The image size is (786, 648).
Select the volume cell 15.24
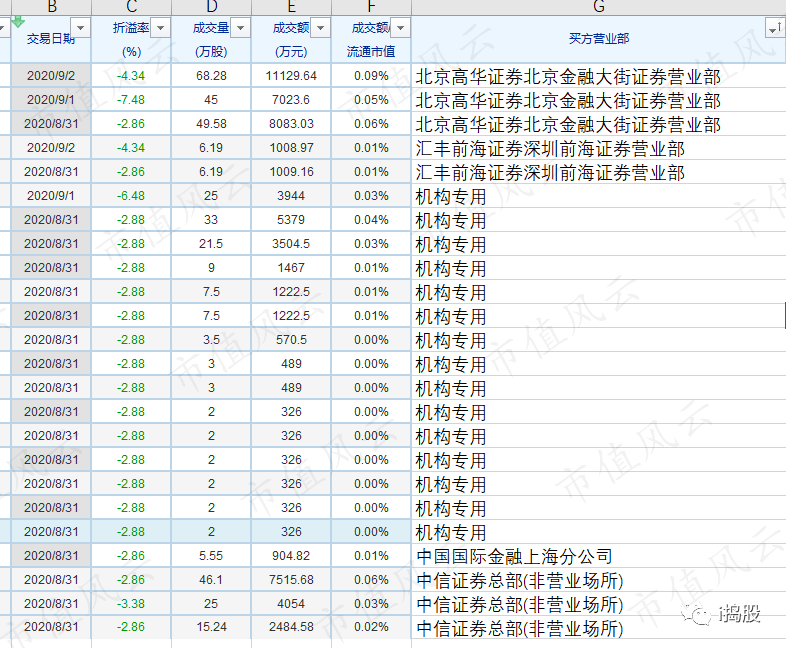[212, 627]
